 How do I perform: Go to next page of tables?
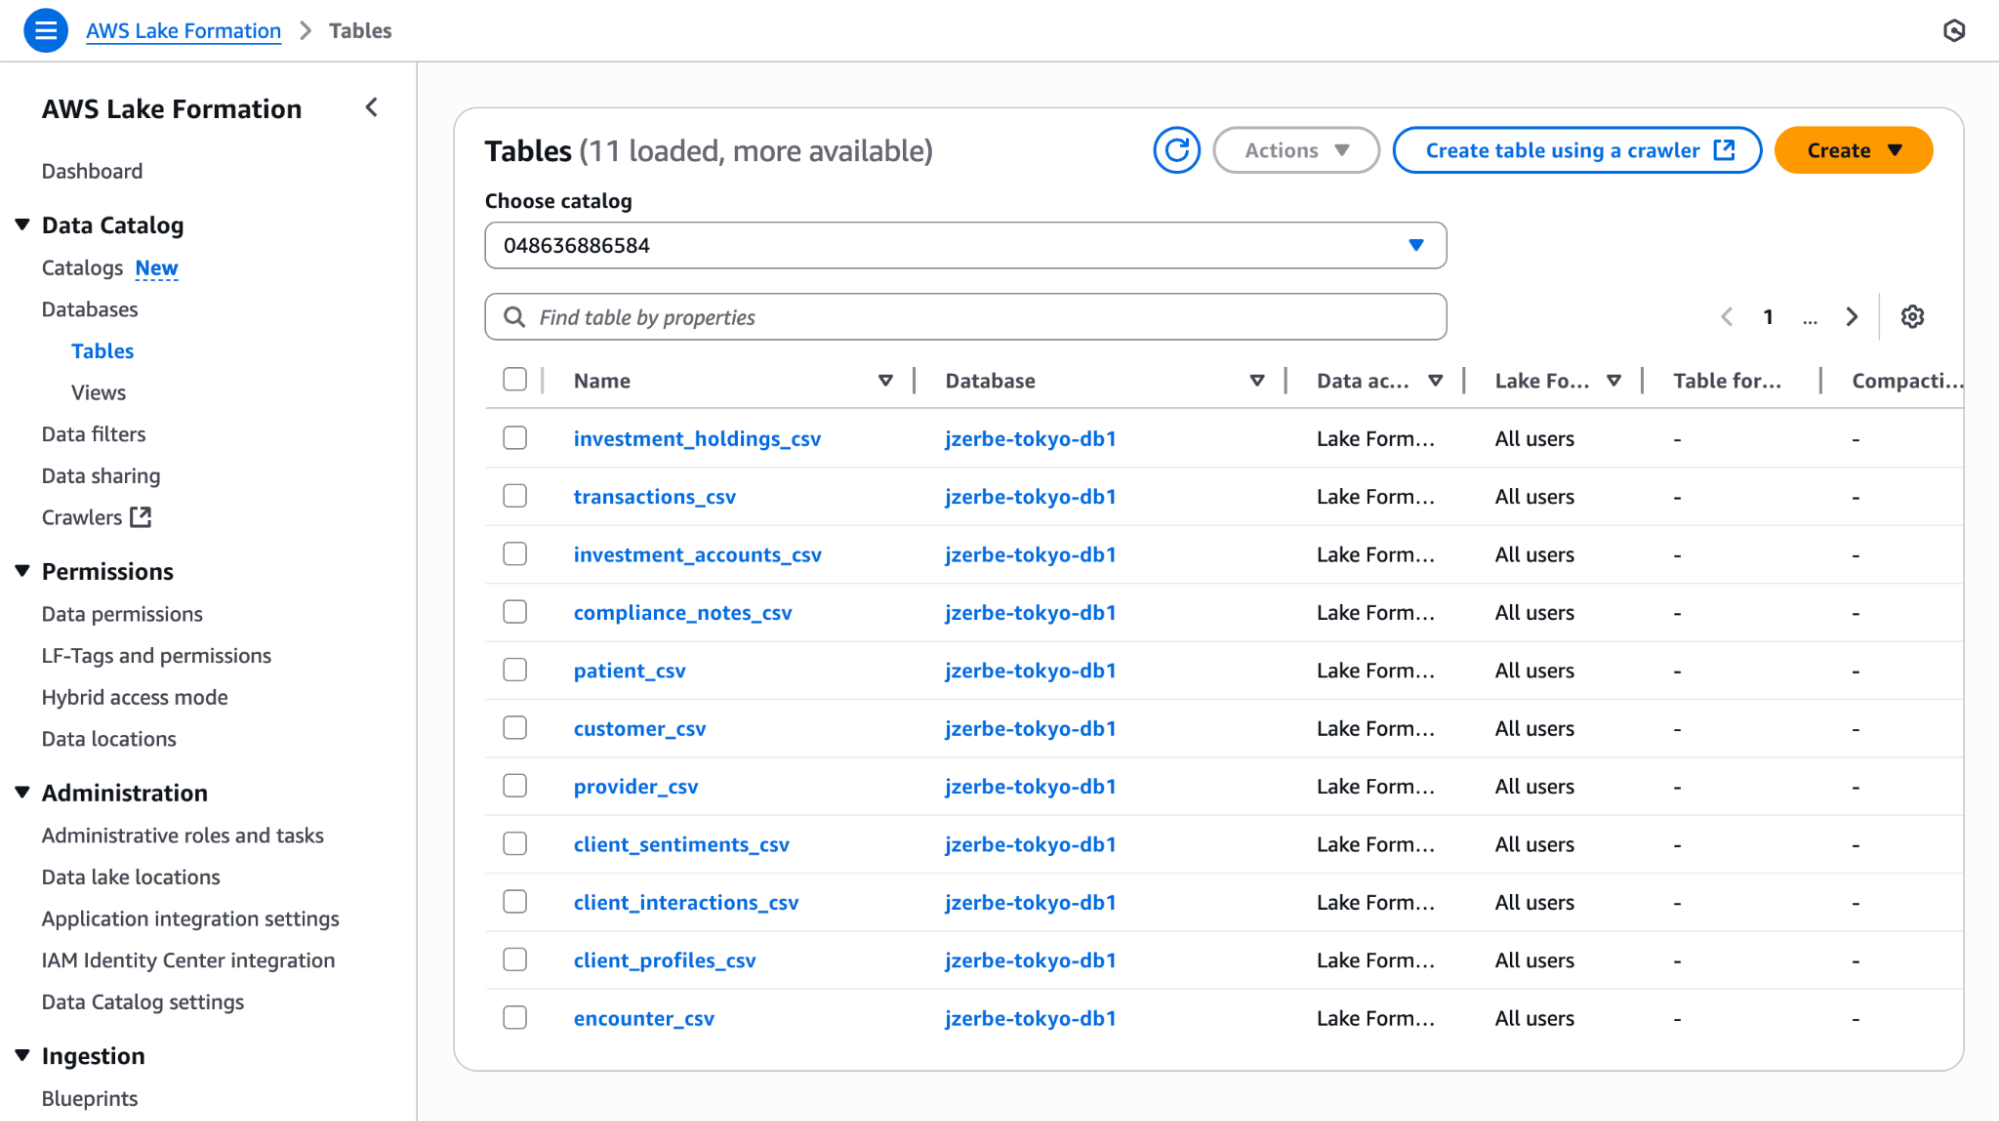pos(1852,317)
